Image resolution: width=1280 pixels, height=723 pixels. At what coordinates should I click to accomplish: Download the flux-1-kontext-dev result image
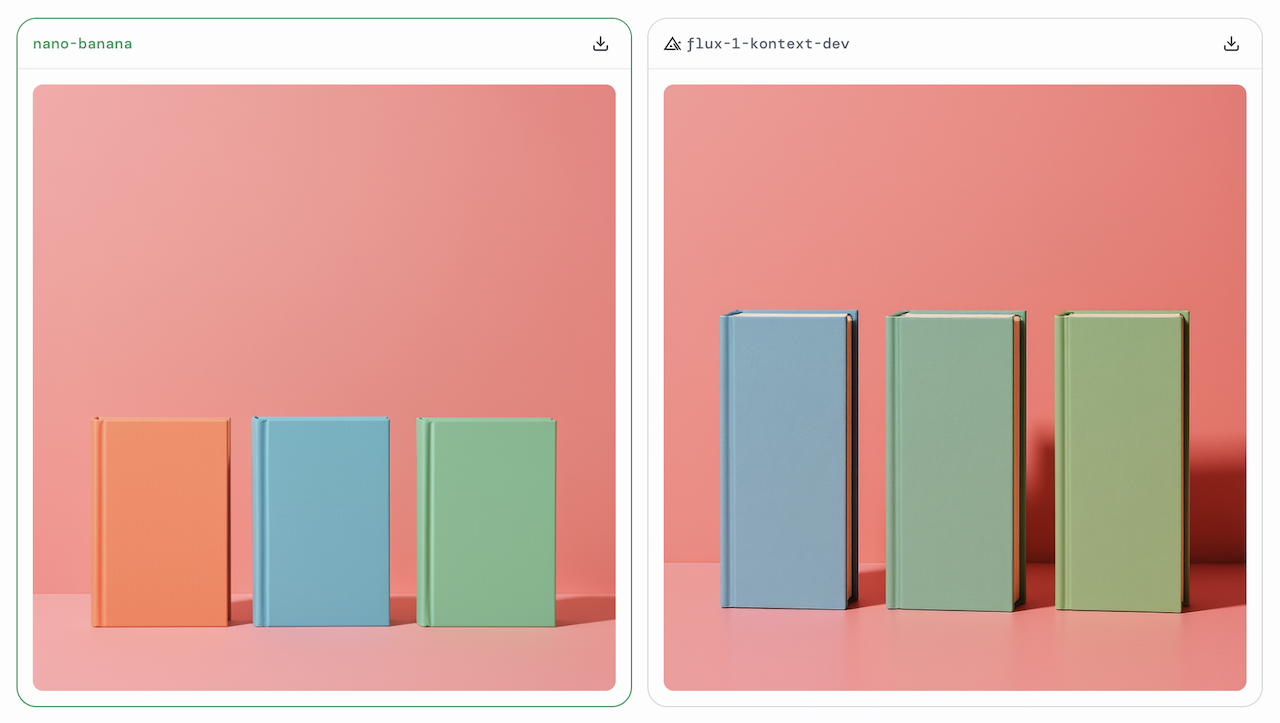click(x=1231, y=43)
